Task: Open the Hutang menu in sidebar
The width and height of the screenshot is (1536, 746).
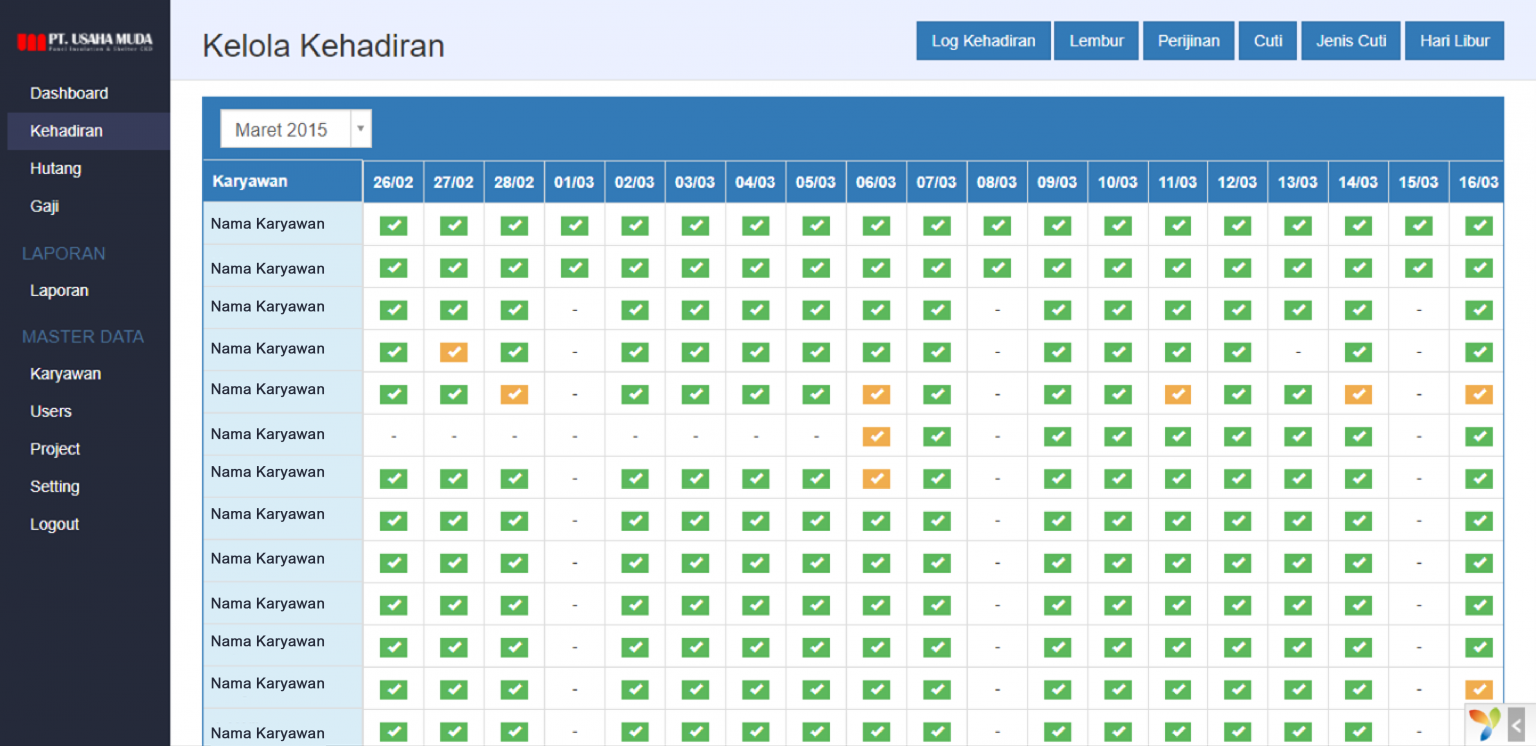Action: (x=55, y=168)
